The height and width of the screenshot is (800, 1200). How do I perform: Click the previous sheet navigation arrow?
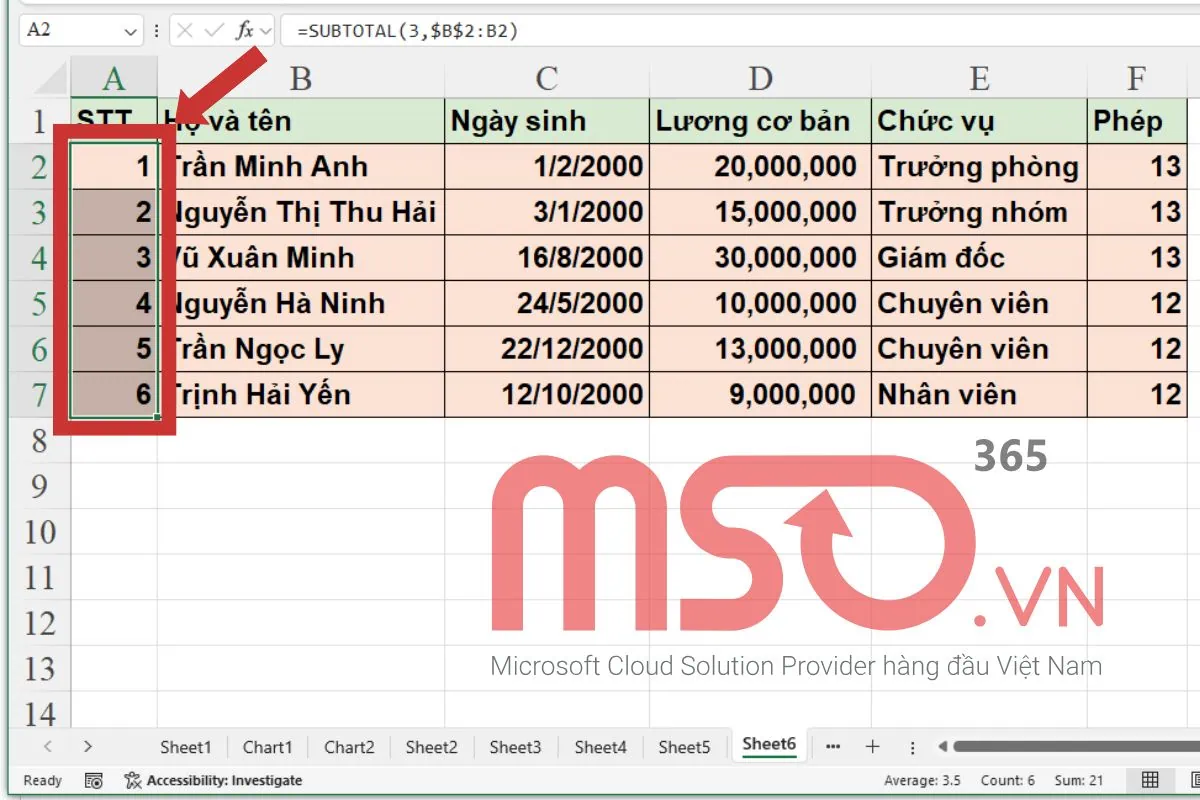[48, 746]
